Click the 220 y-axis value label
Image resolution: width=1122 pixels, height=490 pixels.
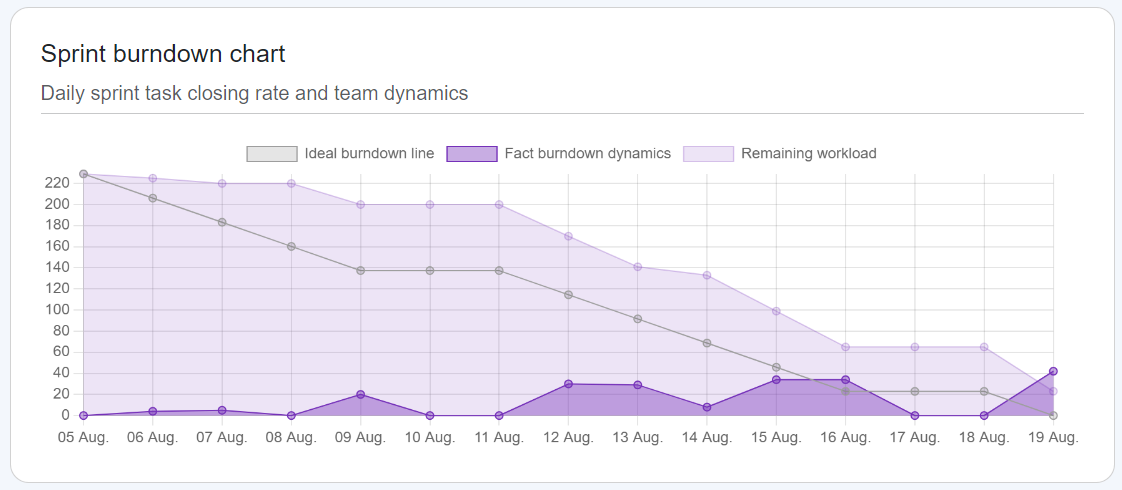56,183
